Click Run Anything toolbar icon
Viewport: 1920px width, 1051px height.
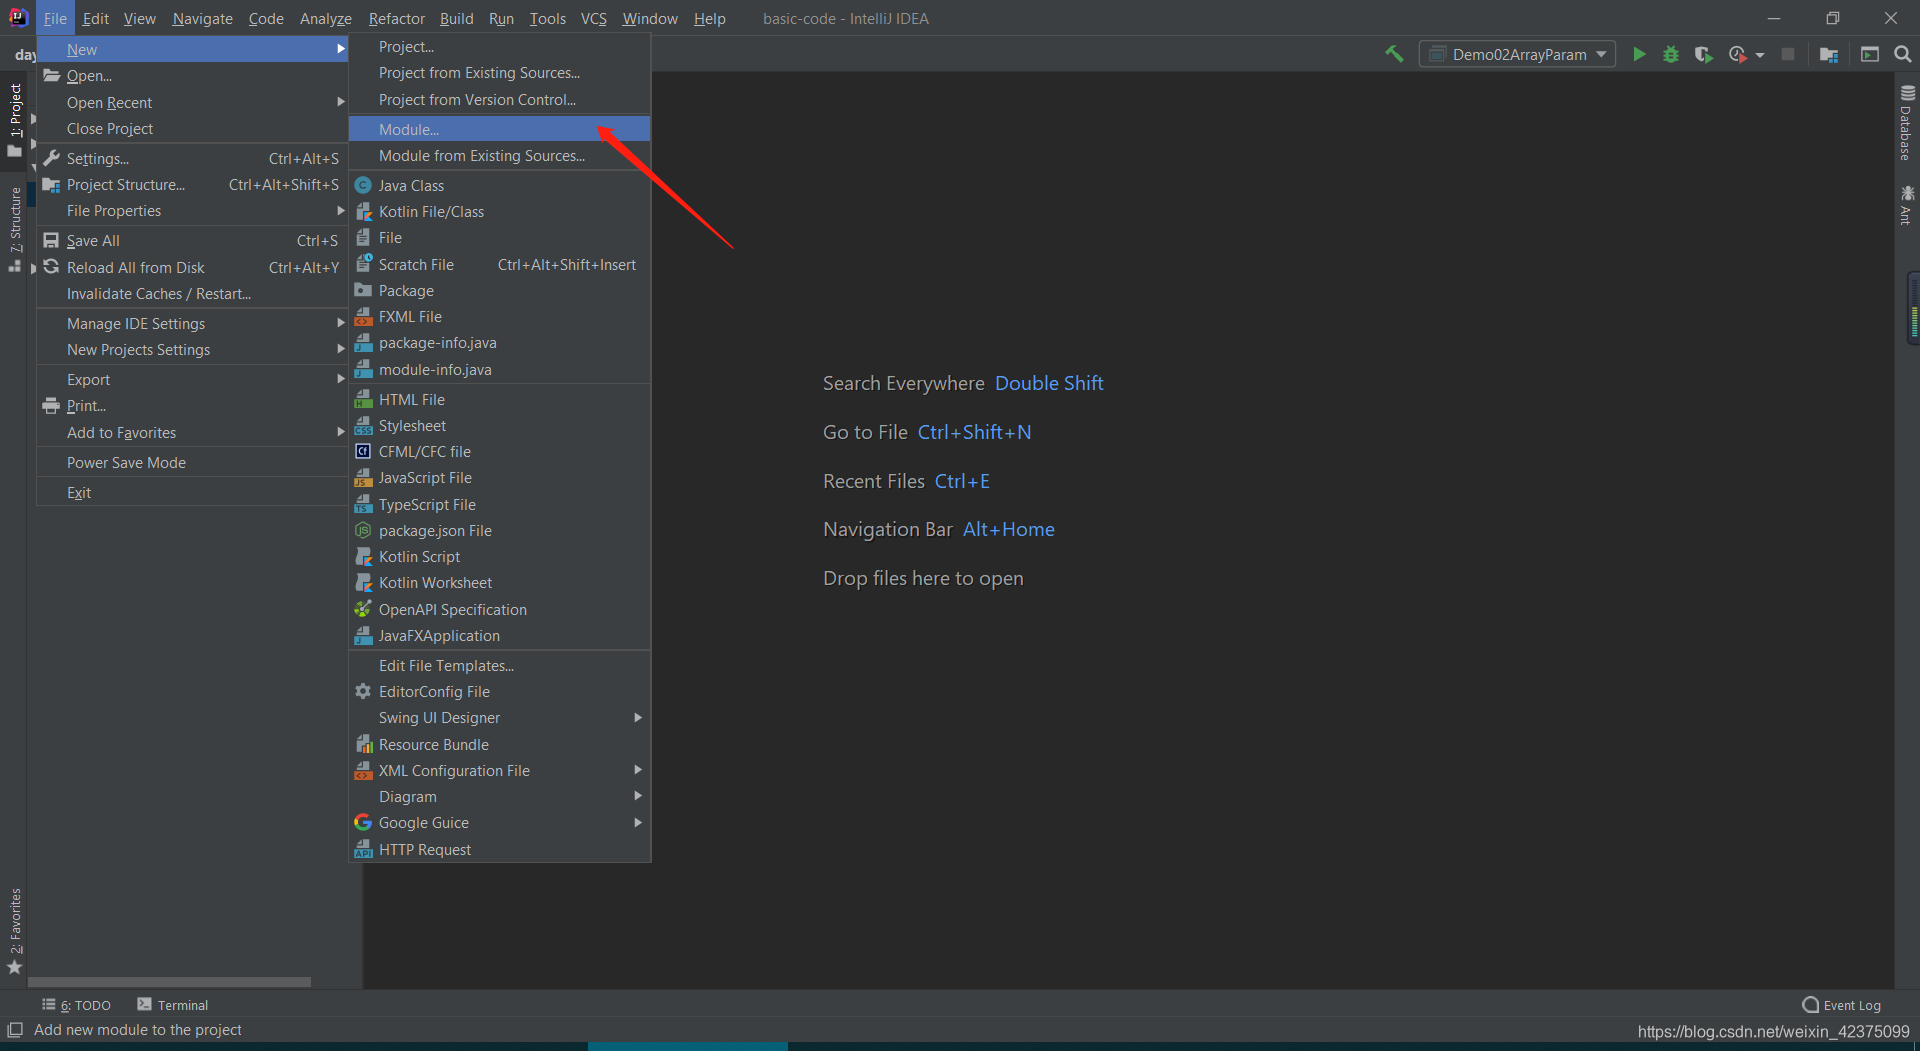point(1870,54)
